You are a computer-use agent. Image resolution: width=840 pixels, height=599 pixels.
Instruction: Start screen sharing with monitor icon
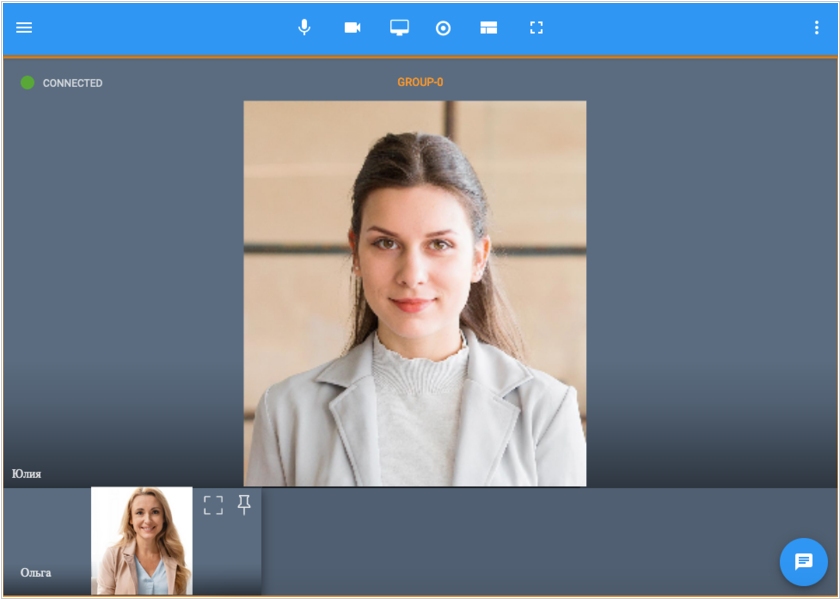399,27
